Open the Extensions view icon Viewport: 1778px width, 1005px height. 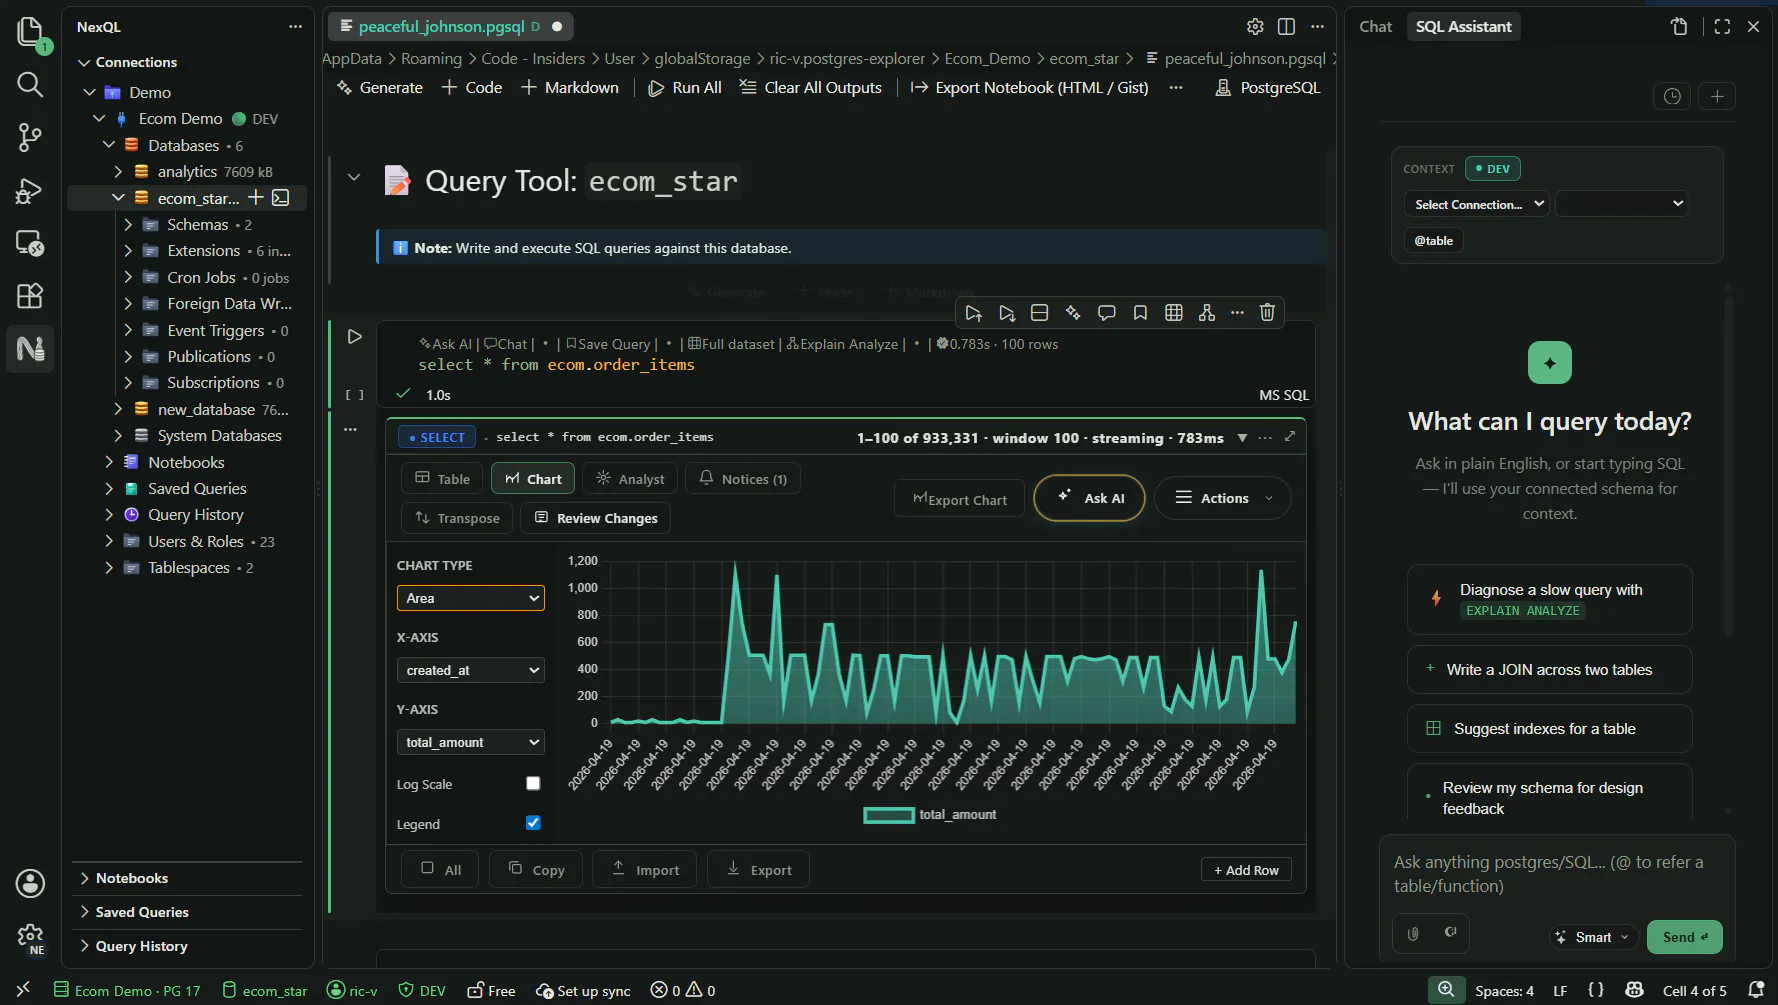click(30, 296)
